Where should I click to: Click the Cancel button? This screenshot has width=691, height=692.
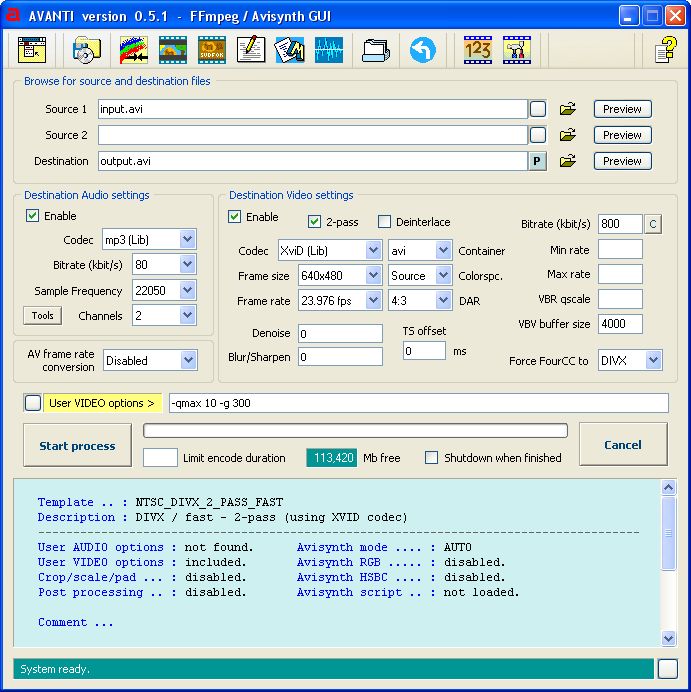[x=623, y=444]
